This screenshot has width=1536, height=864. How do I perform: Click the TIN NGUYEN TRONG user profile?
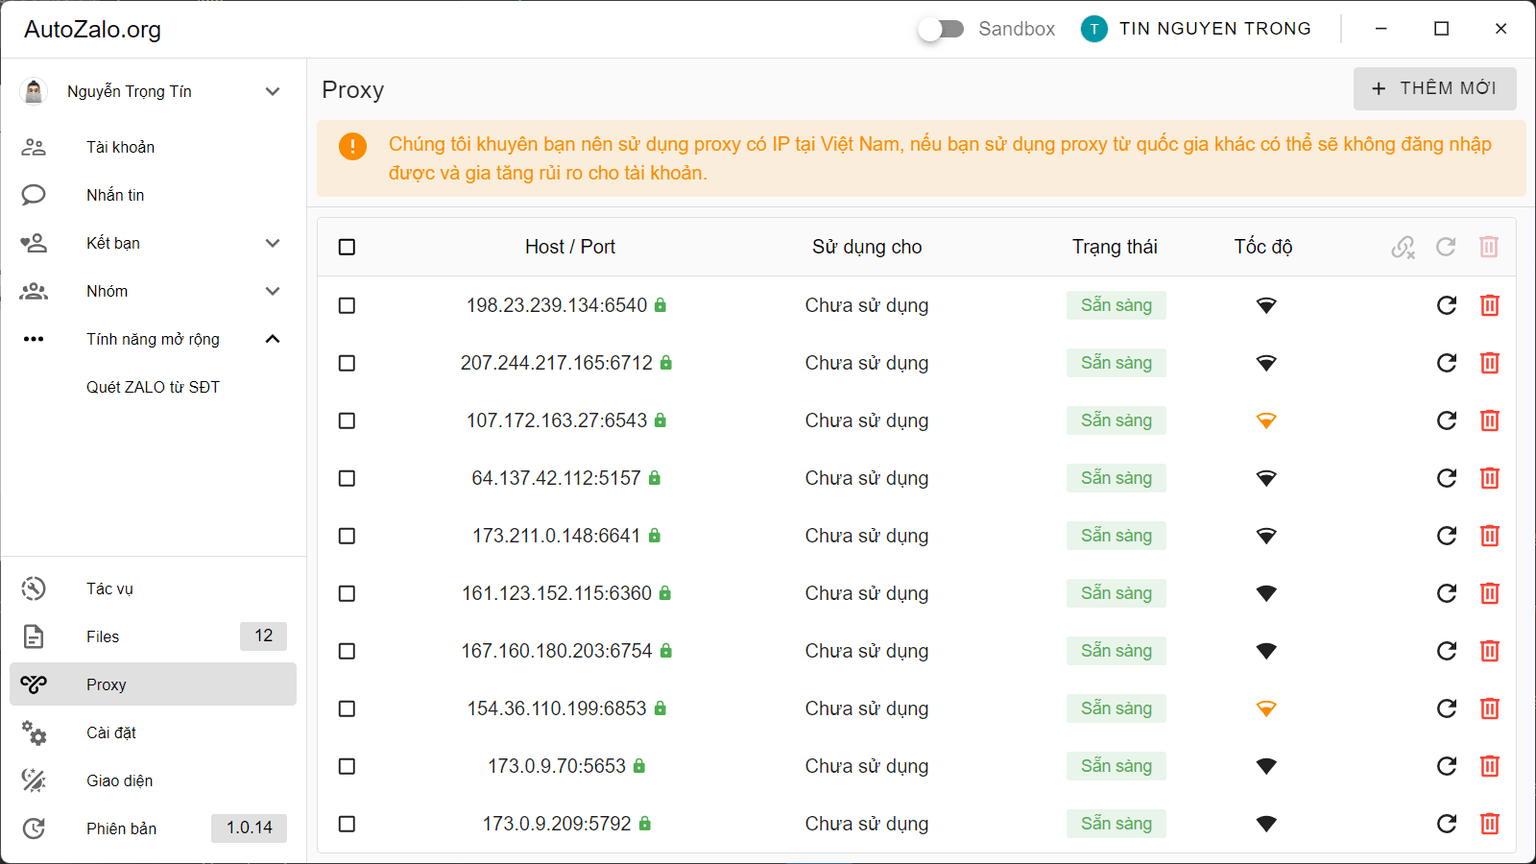pyautogui.click(x=1197, y=29)
